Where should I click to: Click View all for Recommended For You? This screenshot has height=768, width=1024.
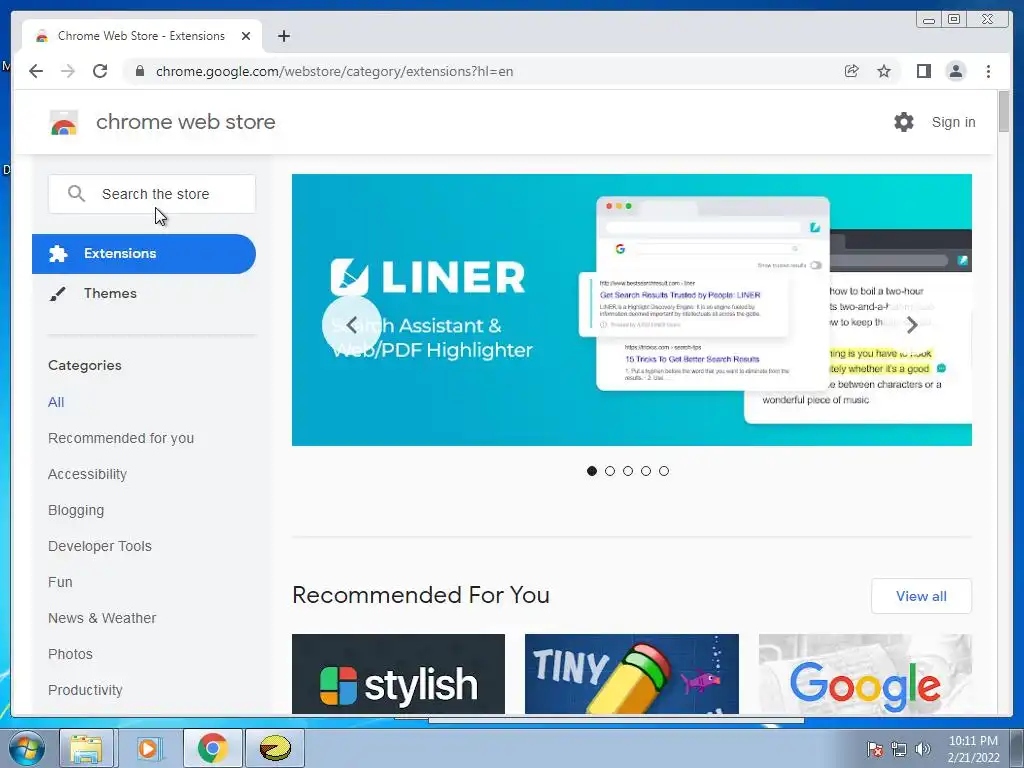921,596
